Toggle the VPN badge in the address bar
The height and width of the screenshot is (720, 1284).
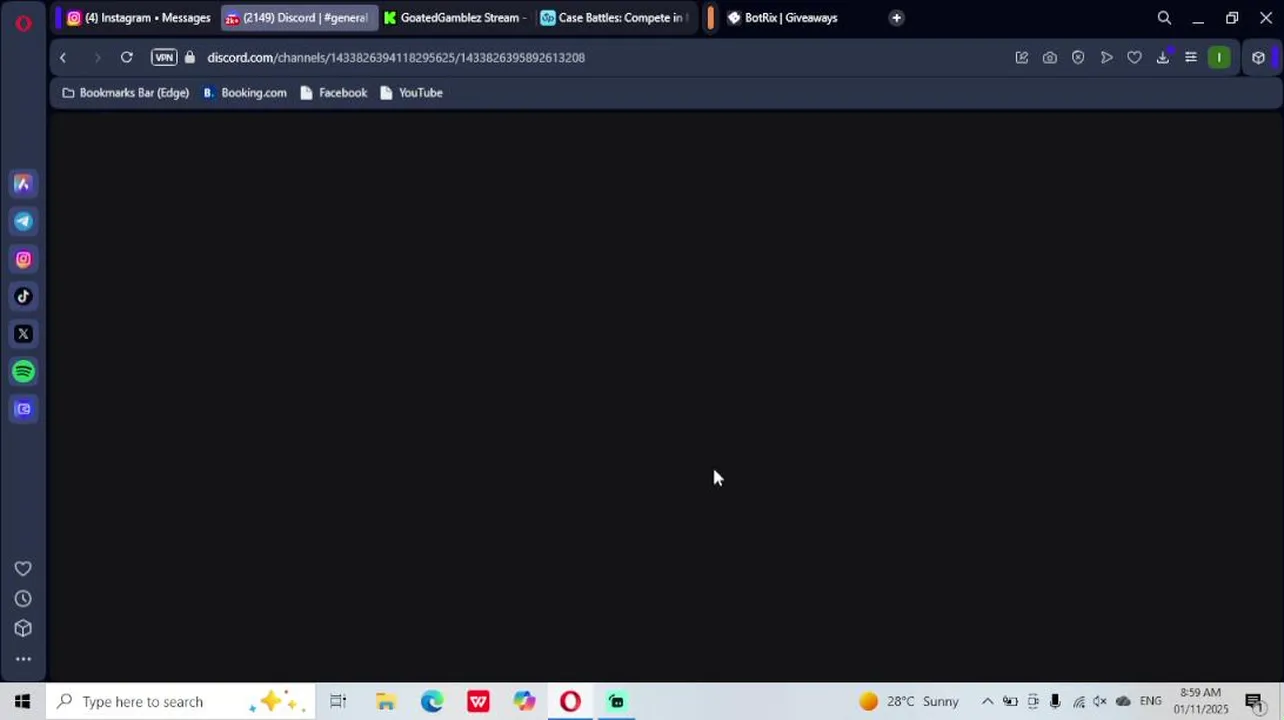(164, 58)
